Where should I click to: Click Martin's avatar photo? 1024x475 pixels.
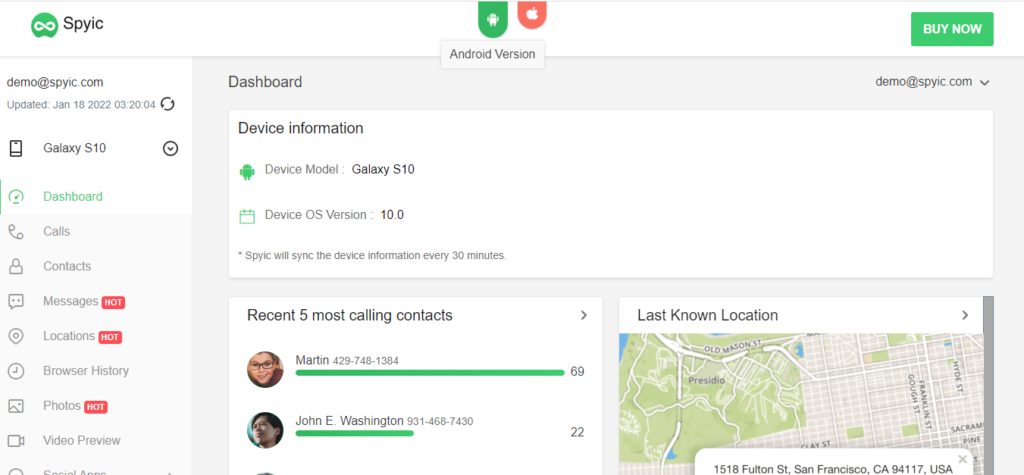pos(265,370)
